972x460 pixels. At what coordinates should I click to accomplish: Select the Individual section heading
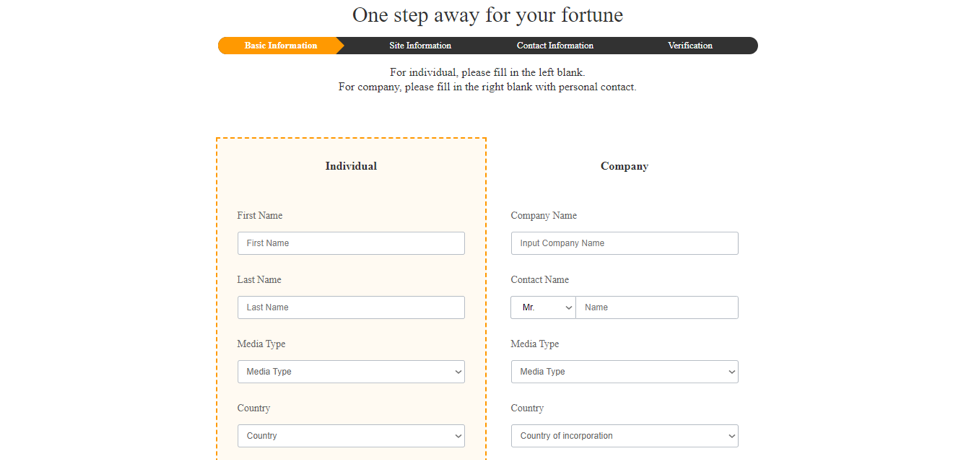tap(351, 166)
